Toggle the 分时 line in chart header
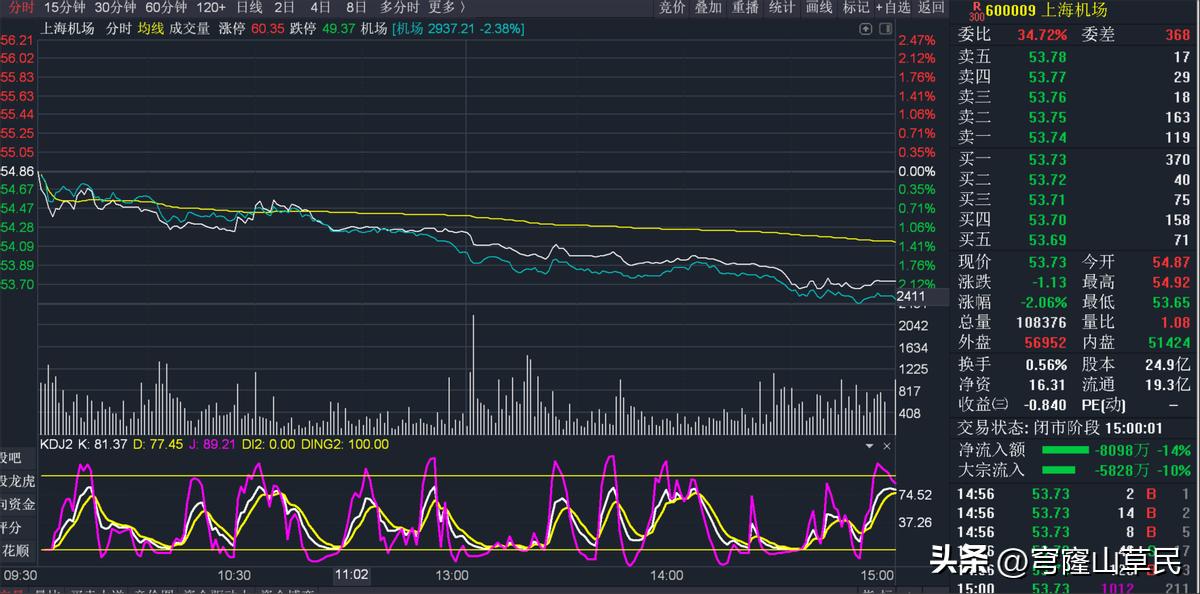The width and height of the screenshot is (1200, 594). [118, 29]
